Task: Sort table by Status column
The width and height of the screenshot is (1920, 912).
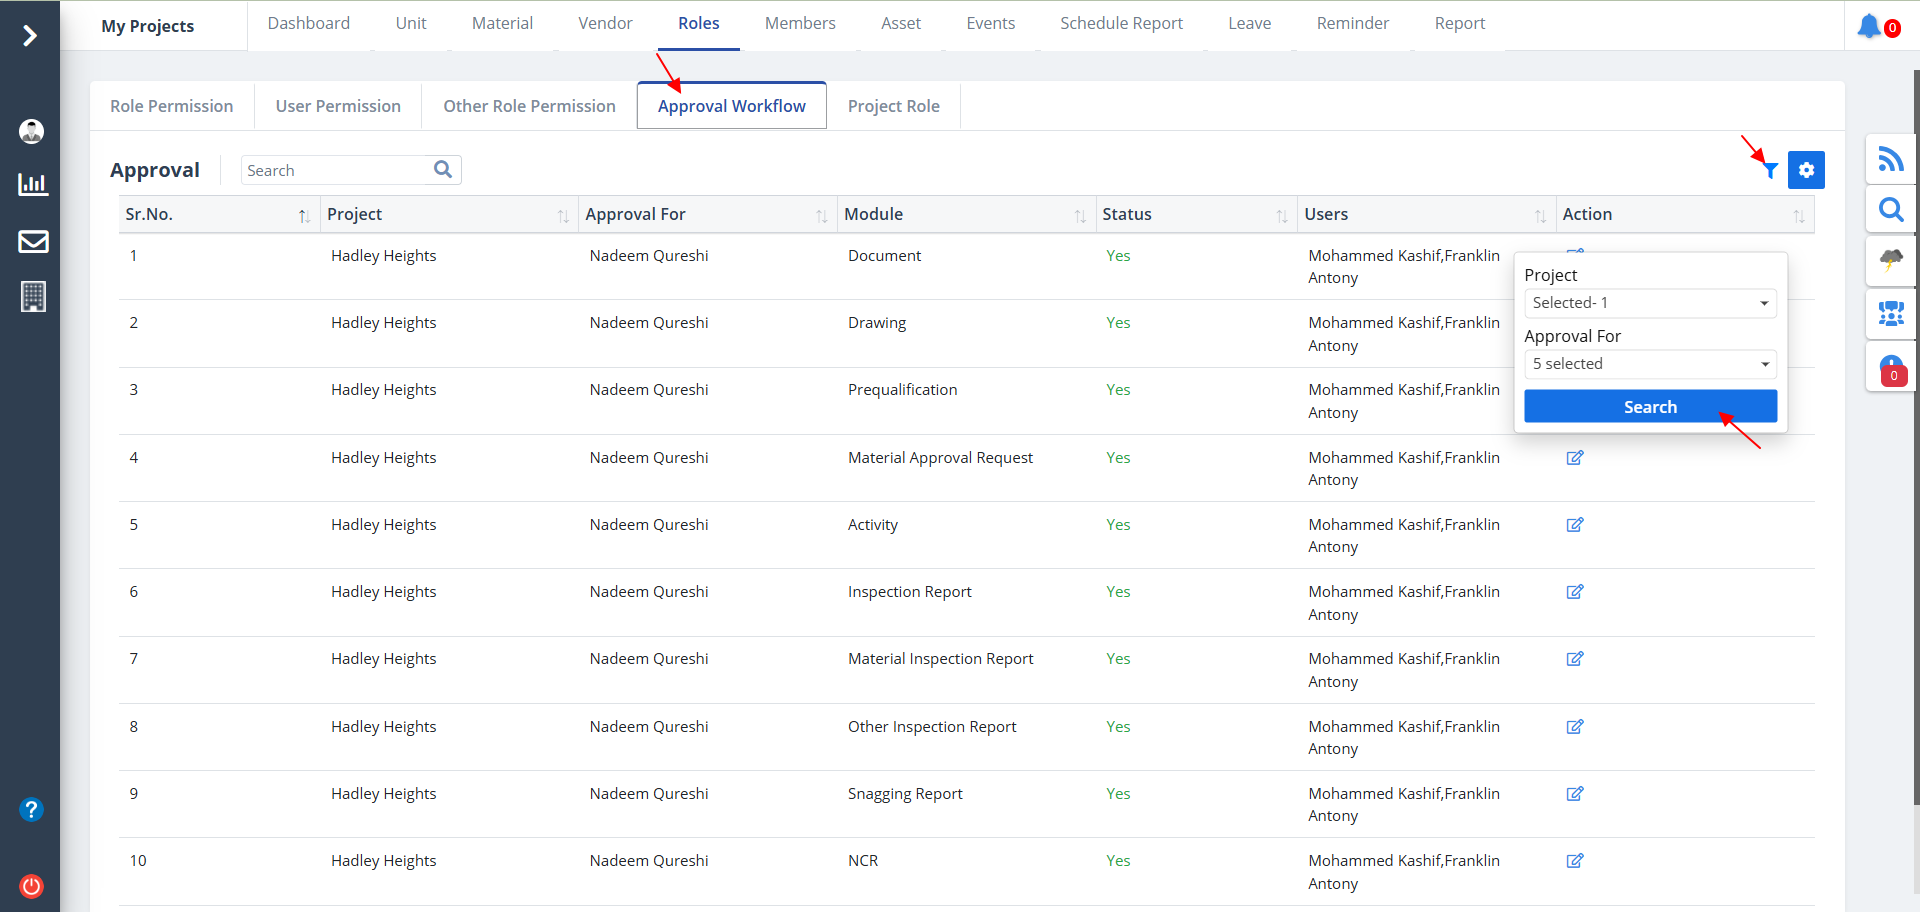Action: pyautogui.click(x=1281, y=216)
